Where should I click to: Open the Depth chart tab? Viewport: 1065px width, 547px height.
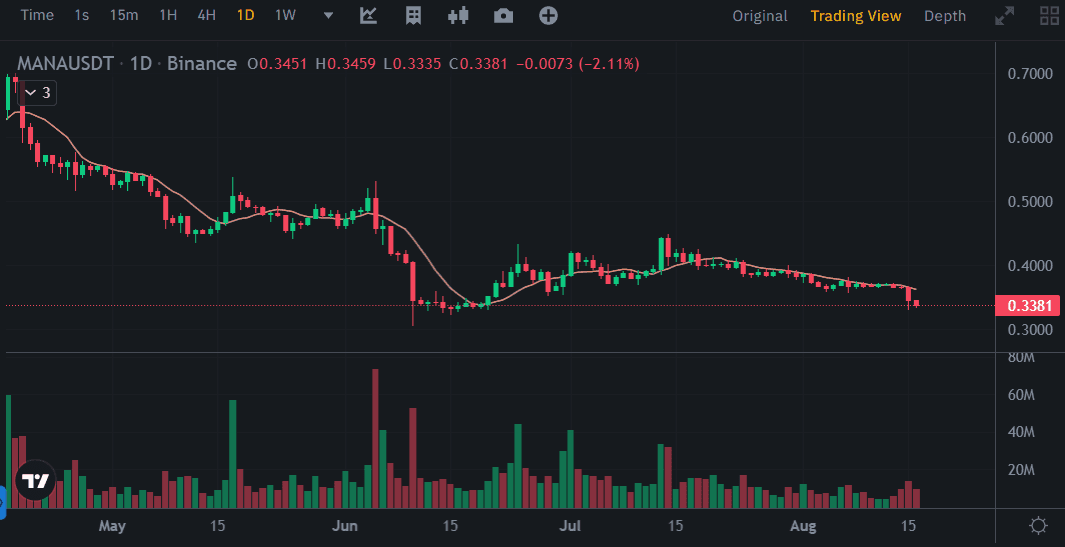point(945,16)
